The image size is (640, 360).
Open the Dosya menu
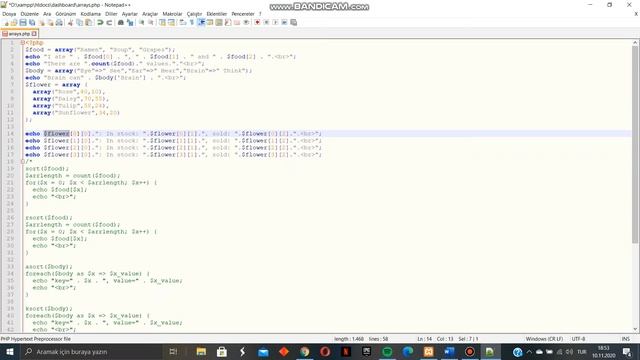(x=9, y=14)
